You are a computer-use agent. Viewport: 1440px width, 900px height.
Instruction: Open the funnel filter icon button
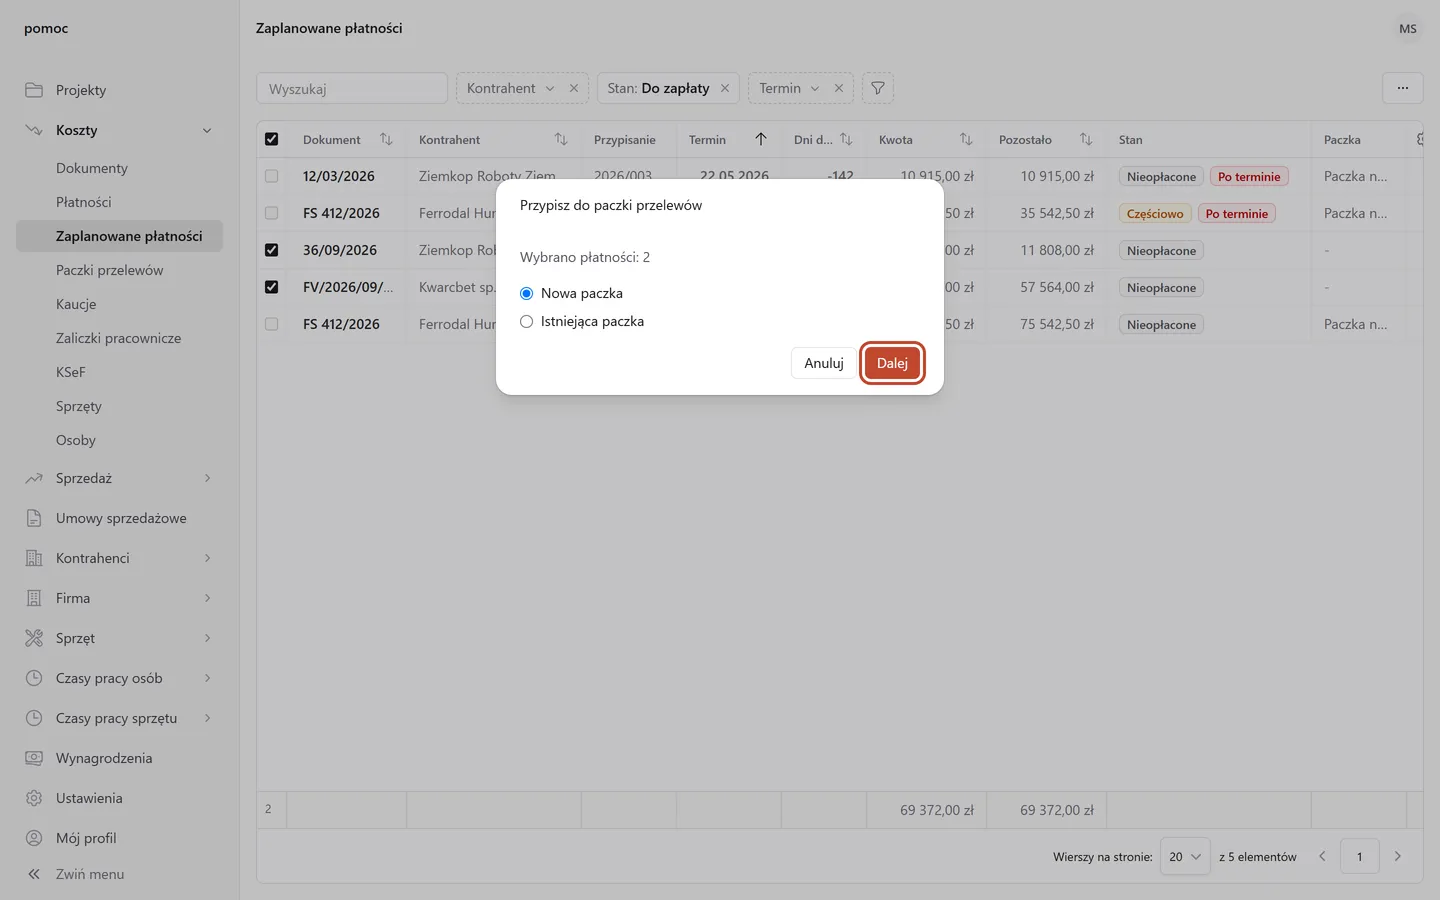(877, 88)
